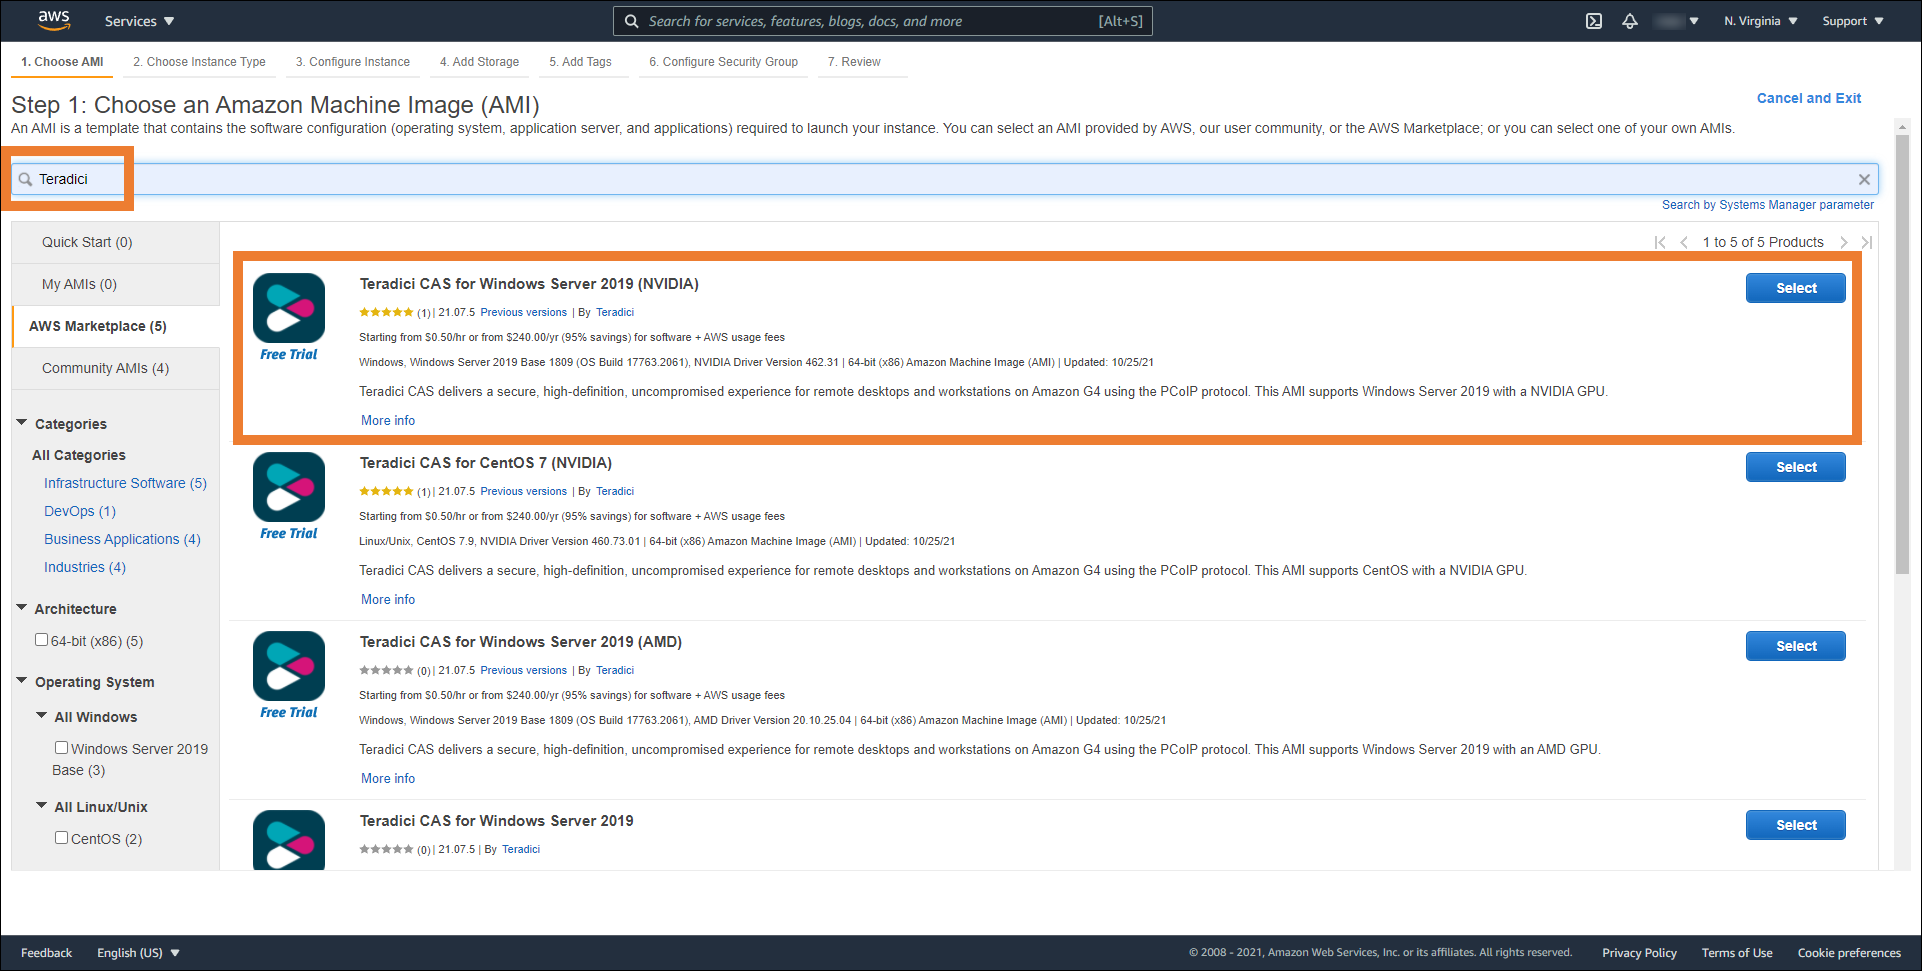Open More info for Windows Server 2019 (NVIDIA)

388,420
